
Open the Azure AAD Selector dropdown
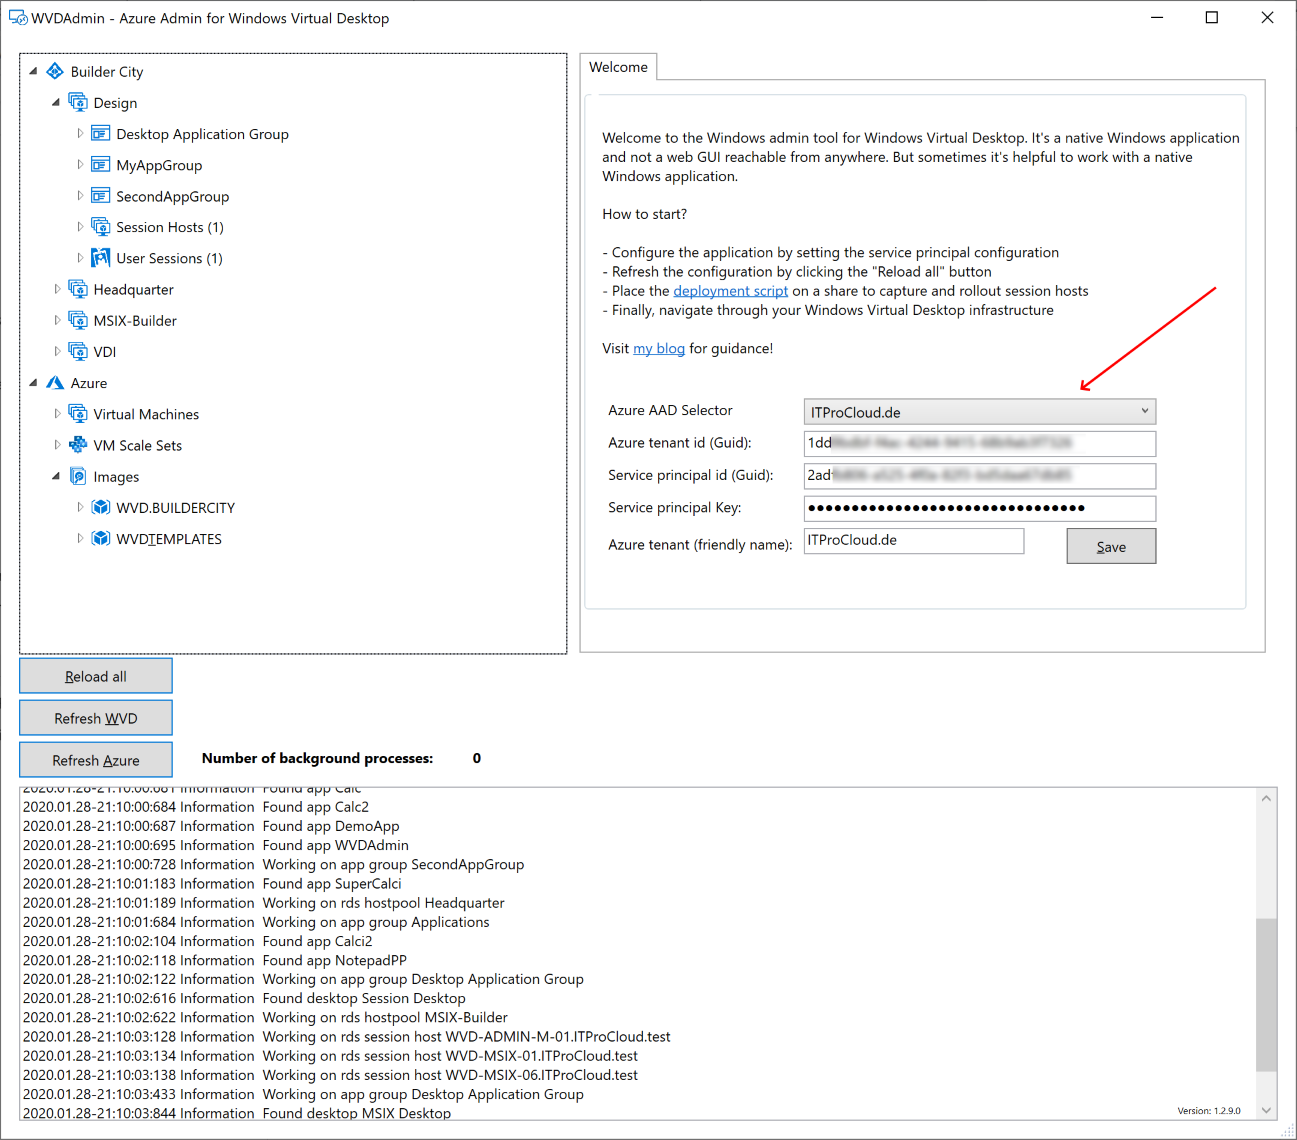(x=980, y=412)
